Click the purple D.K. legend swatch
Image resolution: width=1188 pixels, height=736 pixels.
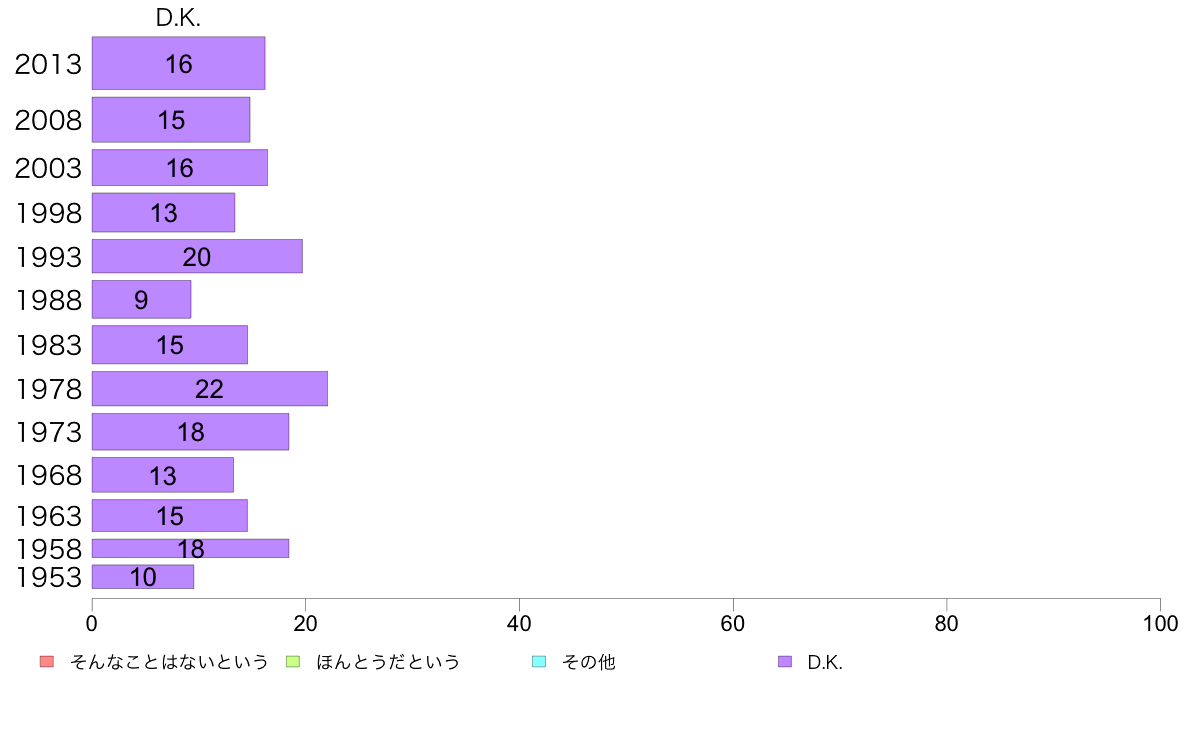[x=785, y=662]
